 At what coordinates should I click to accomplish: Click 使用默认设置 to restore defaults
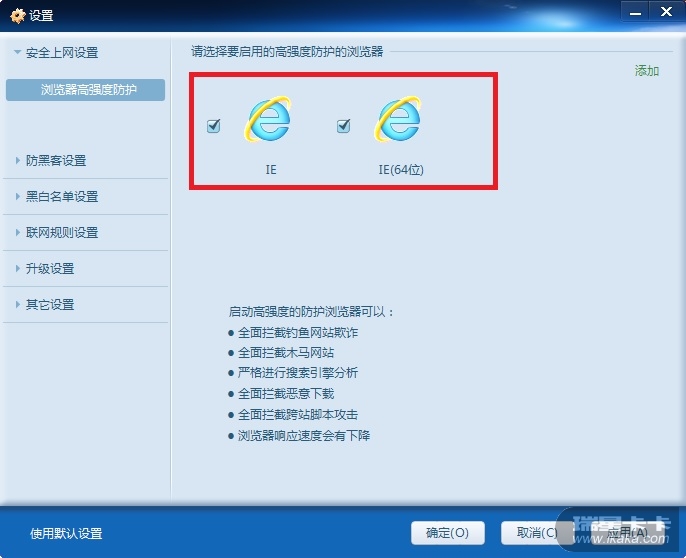click(x=66, y=533)
